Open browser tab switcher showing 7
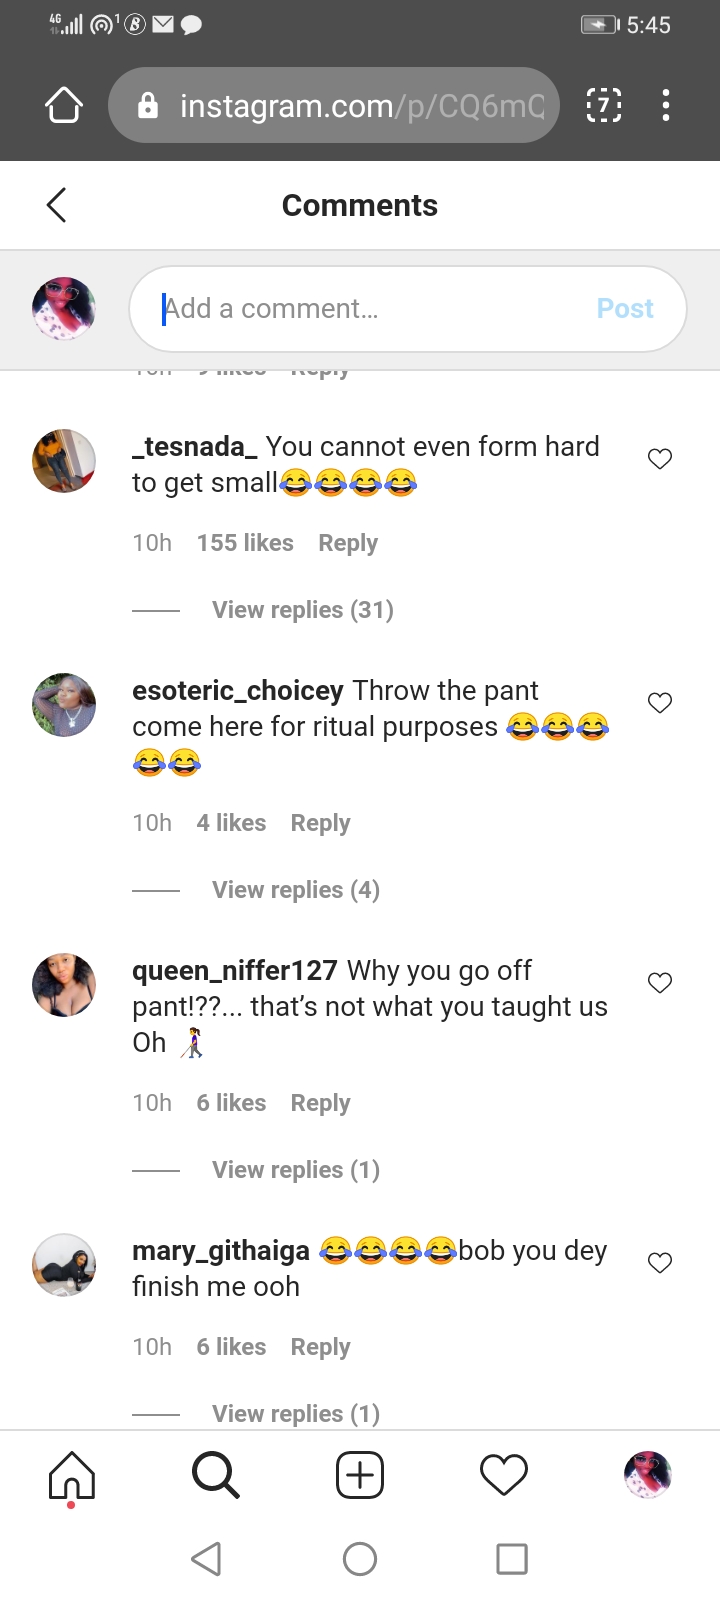Screen dimensions: 720x1600 point(603,105)
